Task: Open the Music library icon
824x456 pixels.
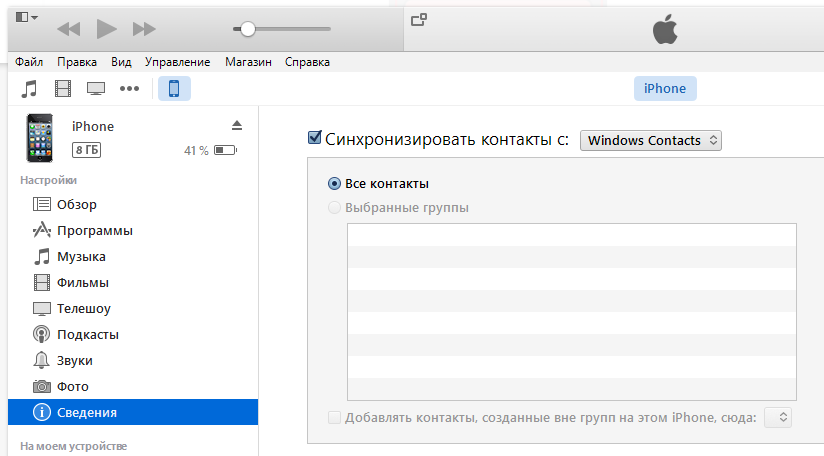Action: [30, 89]
